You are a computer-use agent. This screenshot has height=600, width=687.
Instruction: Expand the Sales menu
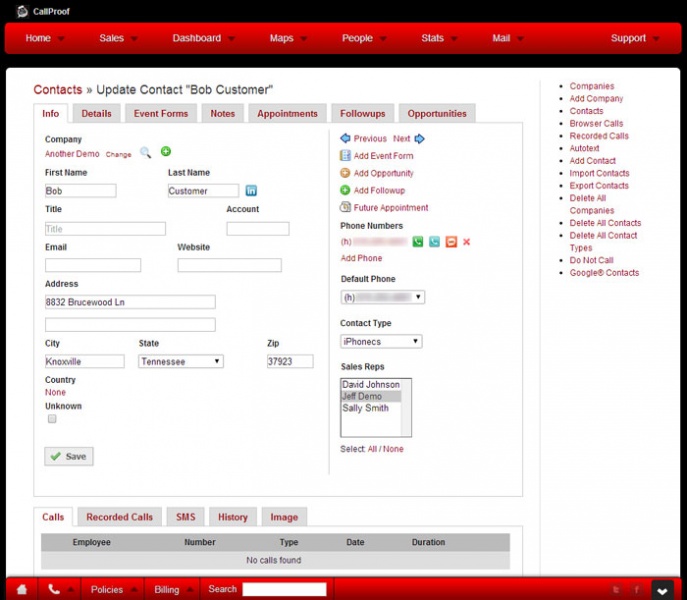click(x=118, y=38)
